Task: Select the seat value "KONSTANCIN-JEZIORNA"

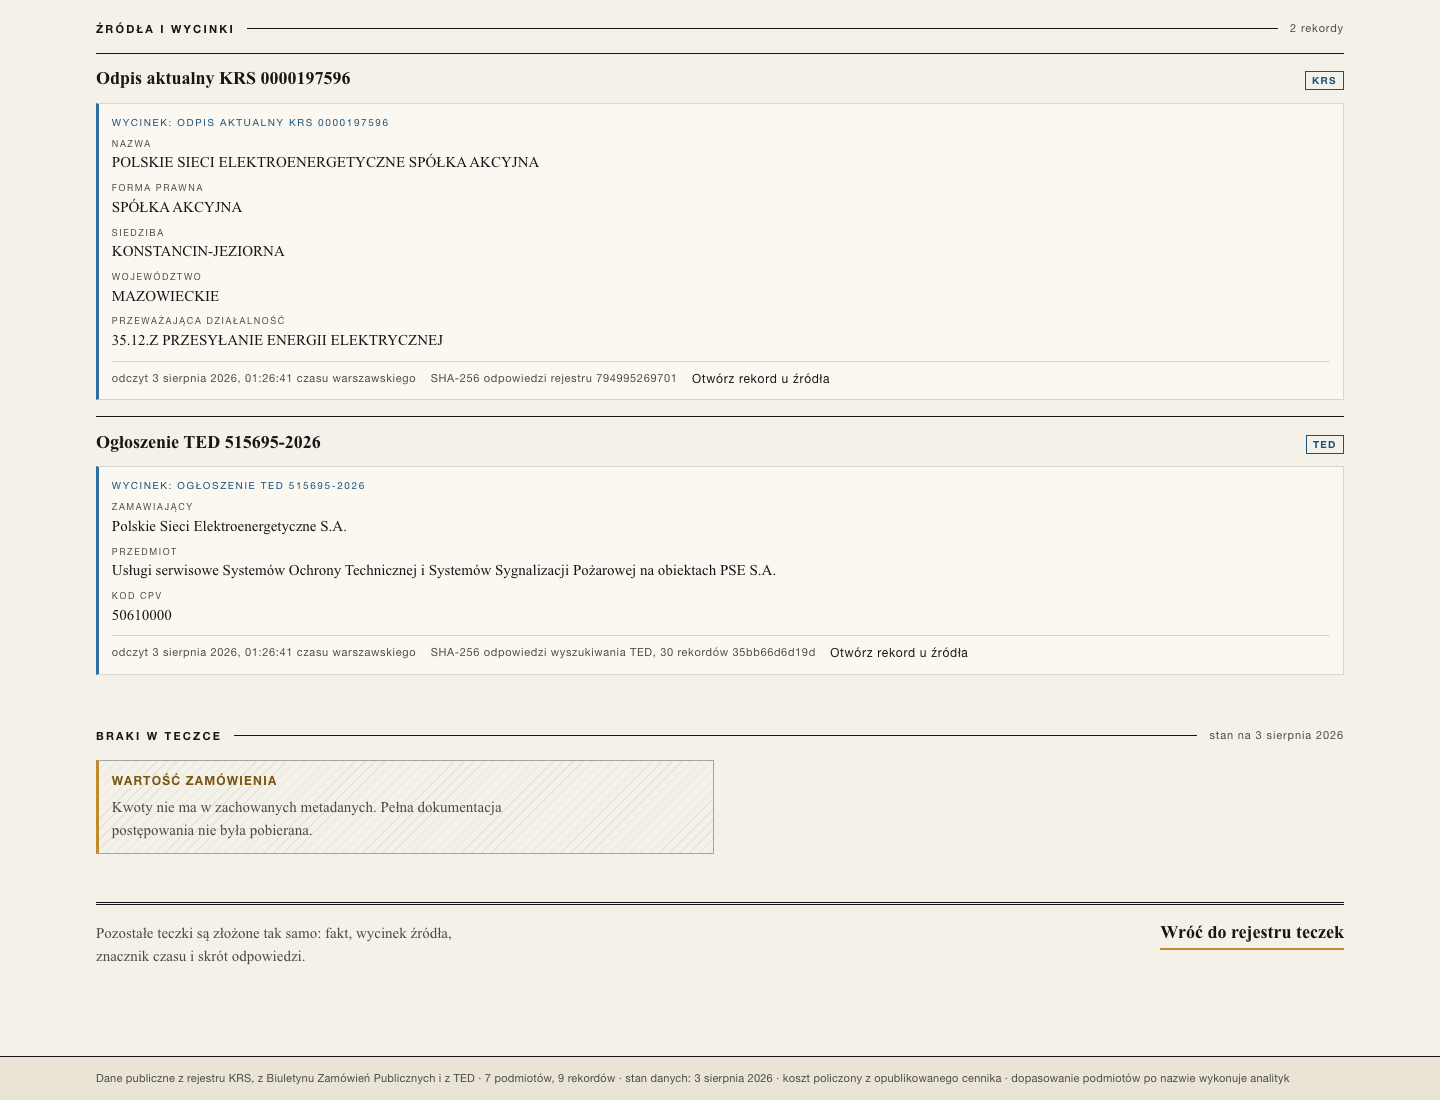Action: (x=198, y=251)
